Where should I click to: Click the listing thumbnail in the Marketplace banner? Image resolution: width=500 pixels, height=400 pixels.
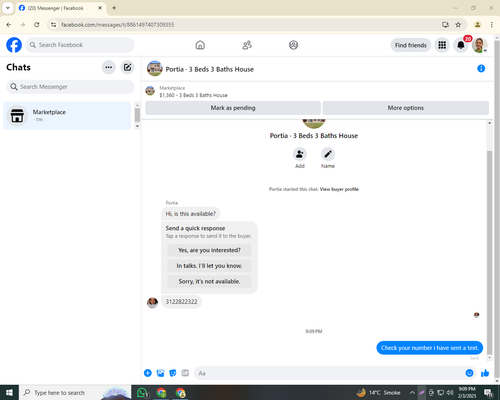click(150, 91)
